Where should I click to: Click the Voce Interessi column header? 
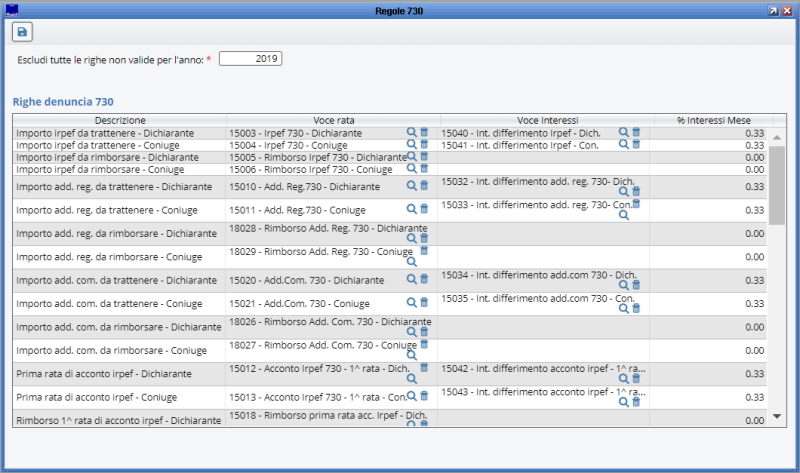(x=547, y=120)
